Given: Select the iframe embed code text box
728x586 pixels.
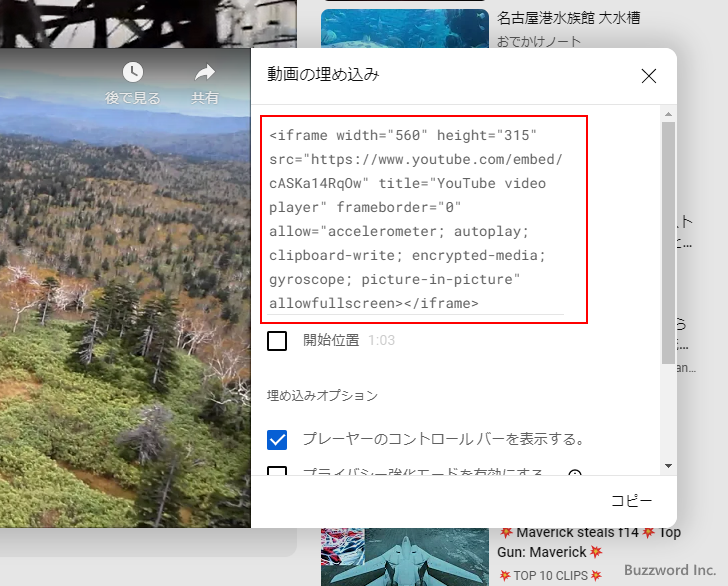Looking at the screenshot, I should (x=416, y=219).
